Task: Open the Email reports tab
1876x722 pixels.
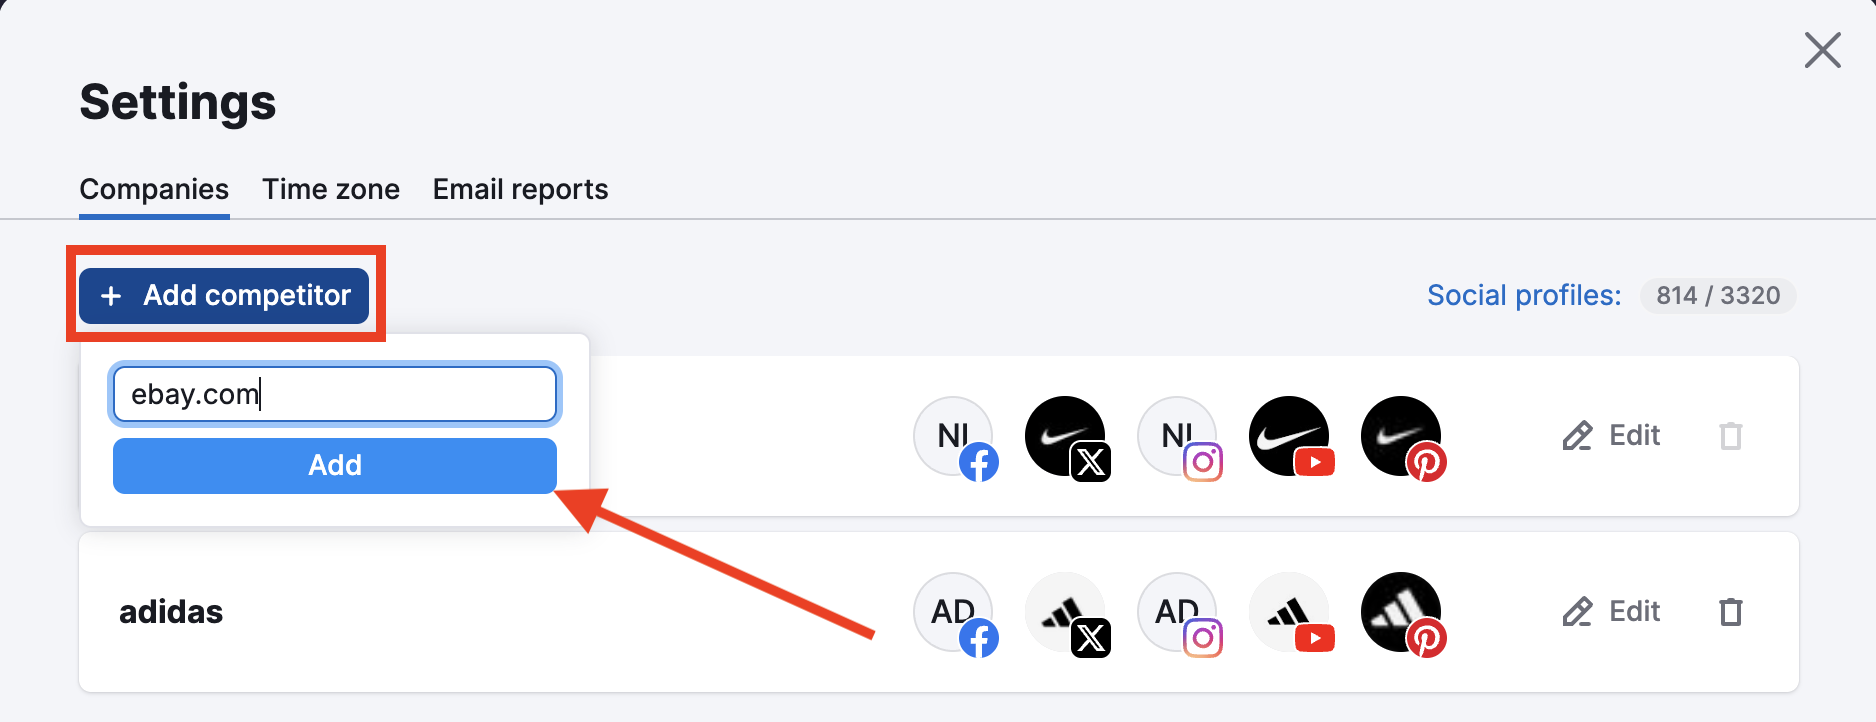Action: coord(520,189)
